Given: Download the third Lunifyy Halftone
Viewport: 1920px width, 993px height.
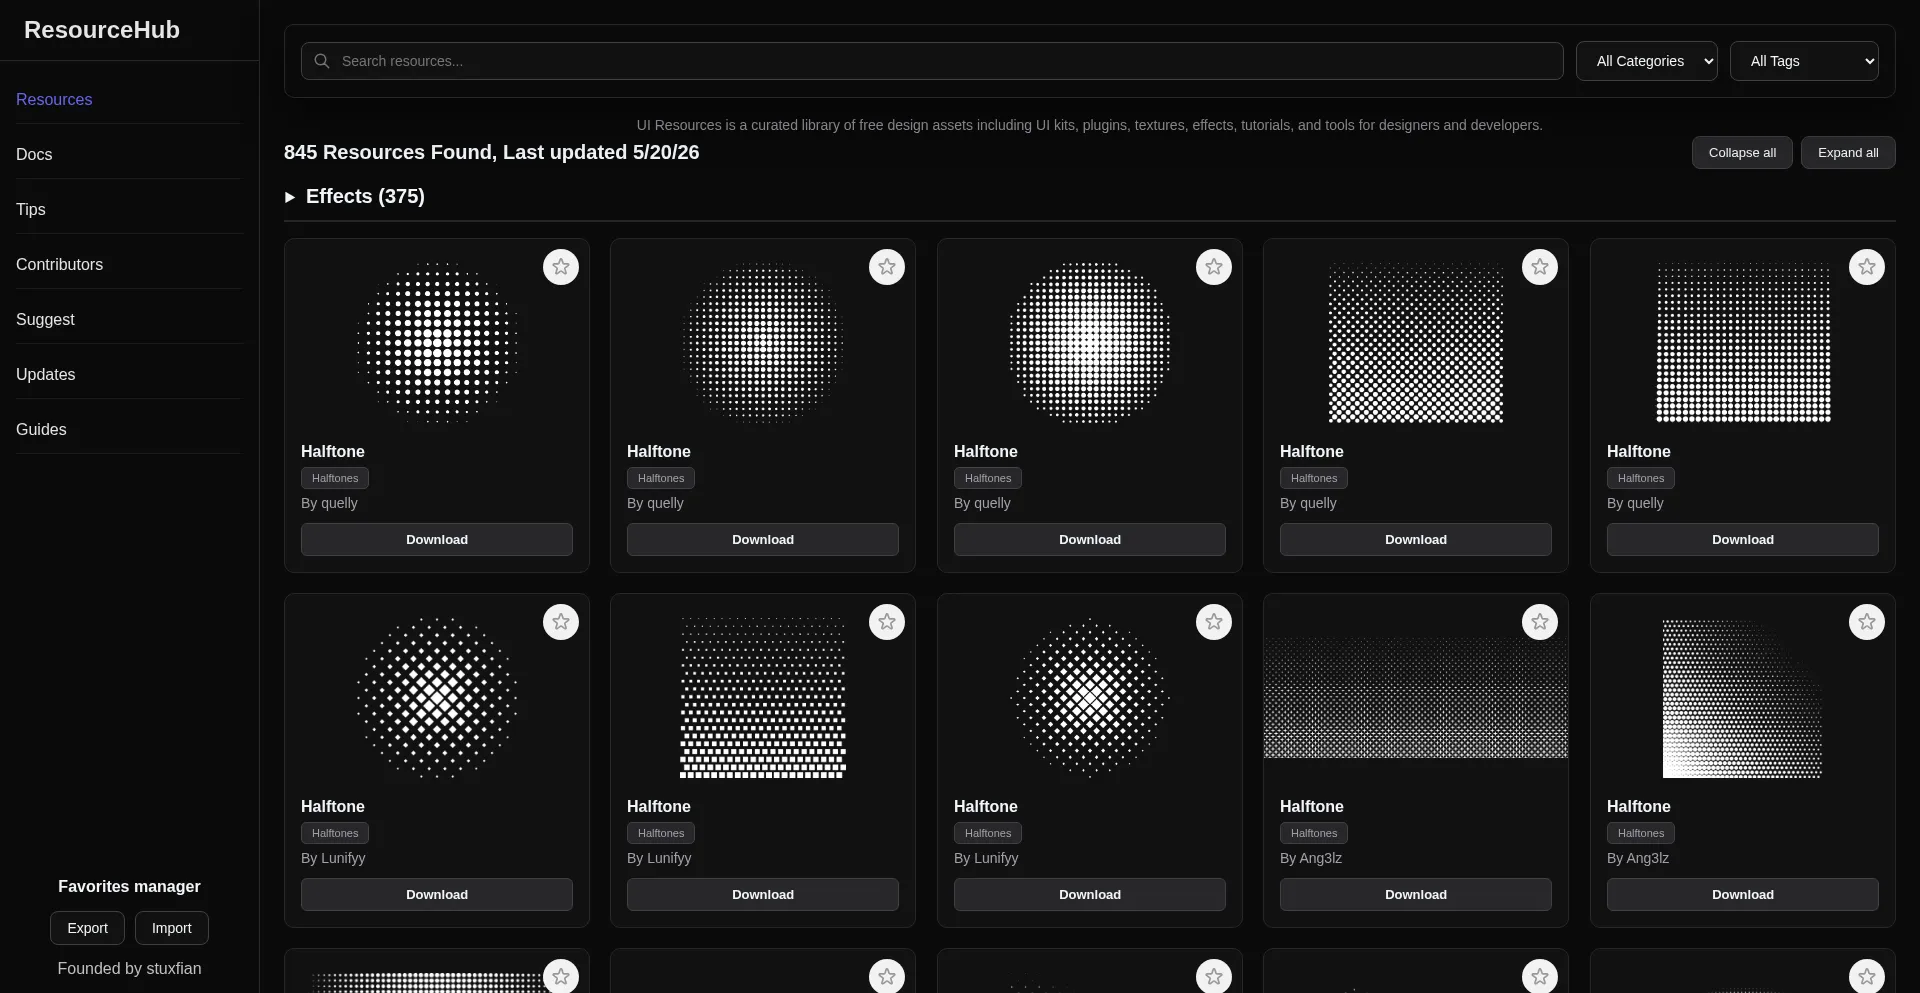Looking at the screenshot, I should click(1090, 894).
